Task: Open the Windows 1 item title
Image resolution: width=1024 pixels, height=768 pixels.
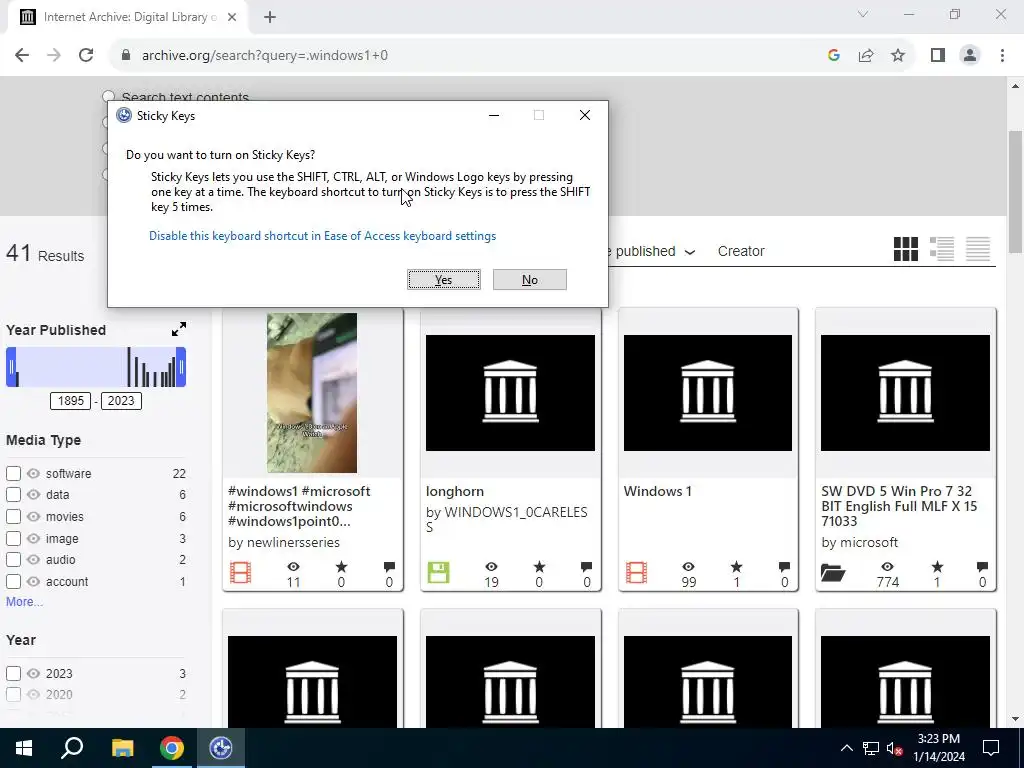Action: 658,491
